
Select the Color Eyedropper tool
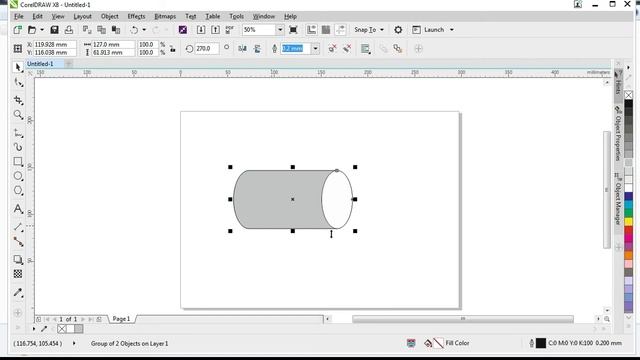18,292
